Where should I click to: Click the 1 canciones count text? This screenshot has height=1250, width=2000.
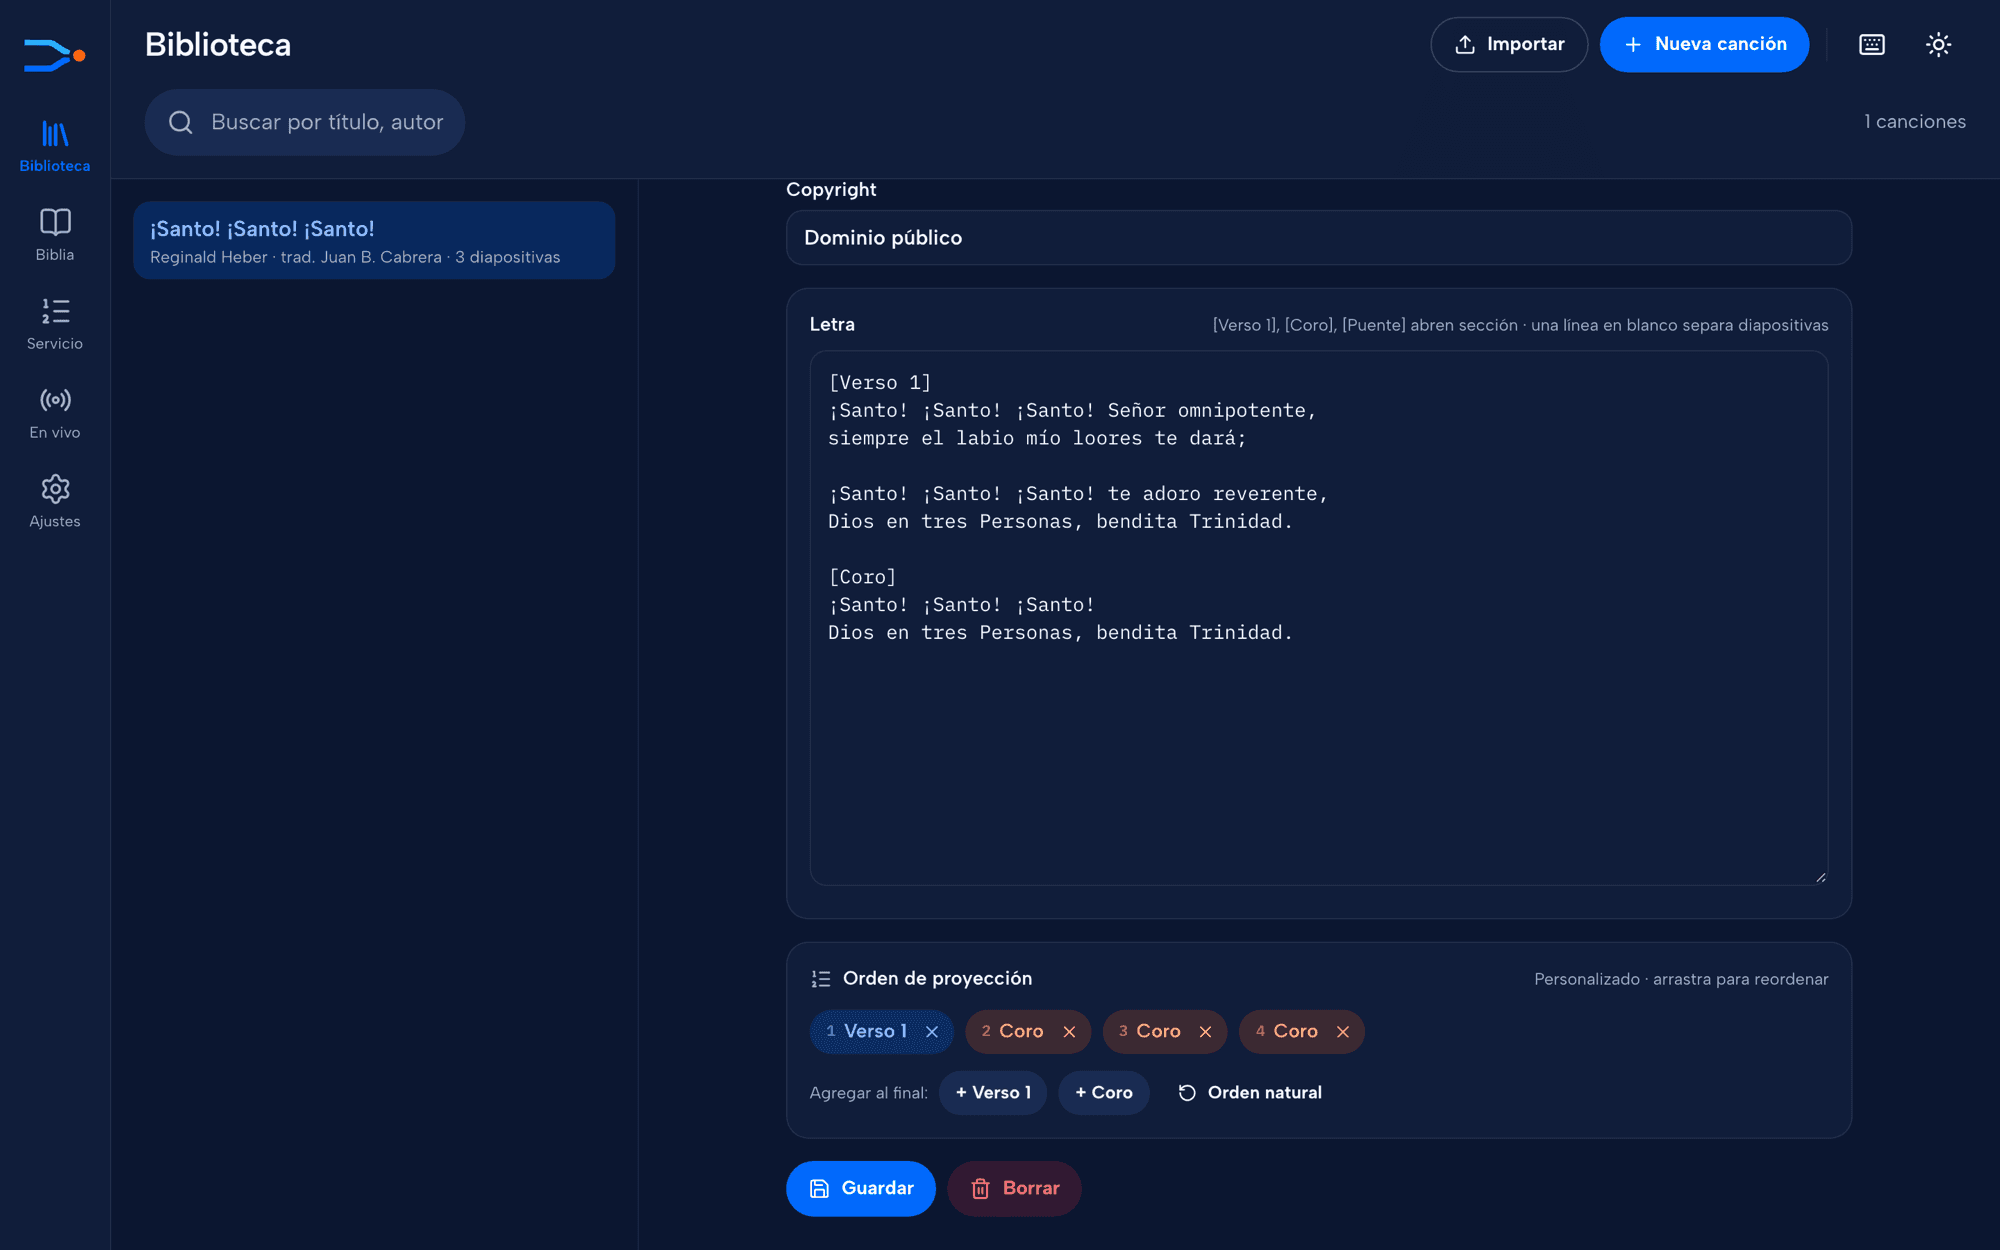[1914, 122]
